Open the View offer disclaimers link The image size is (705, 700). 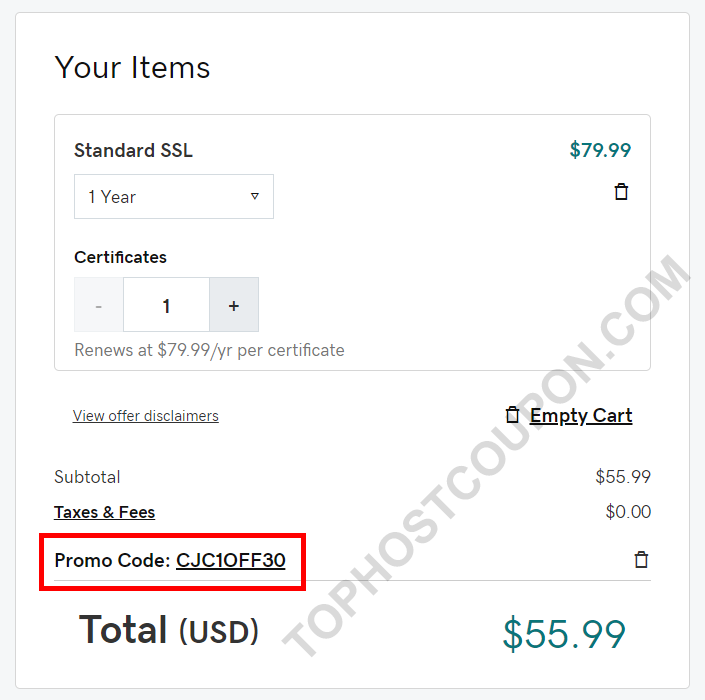[146, 415]
